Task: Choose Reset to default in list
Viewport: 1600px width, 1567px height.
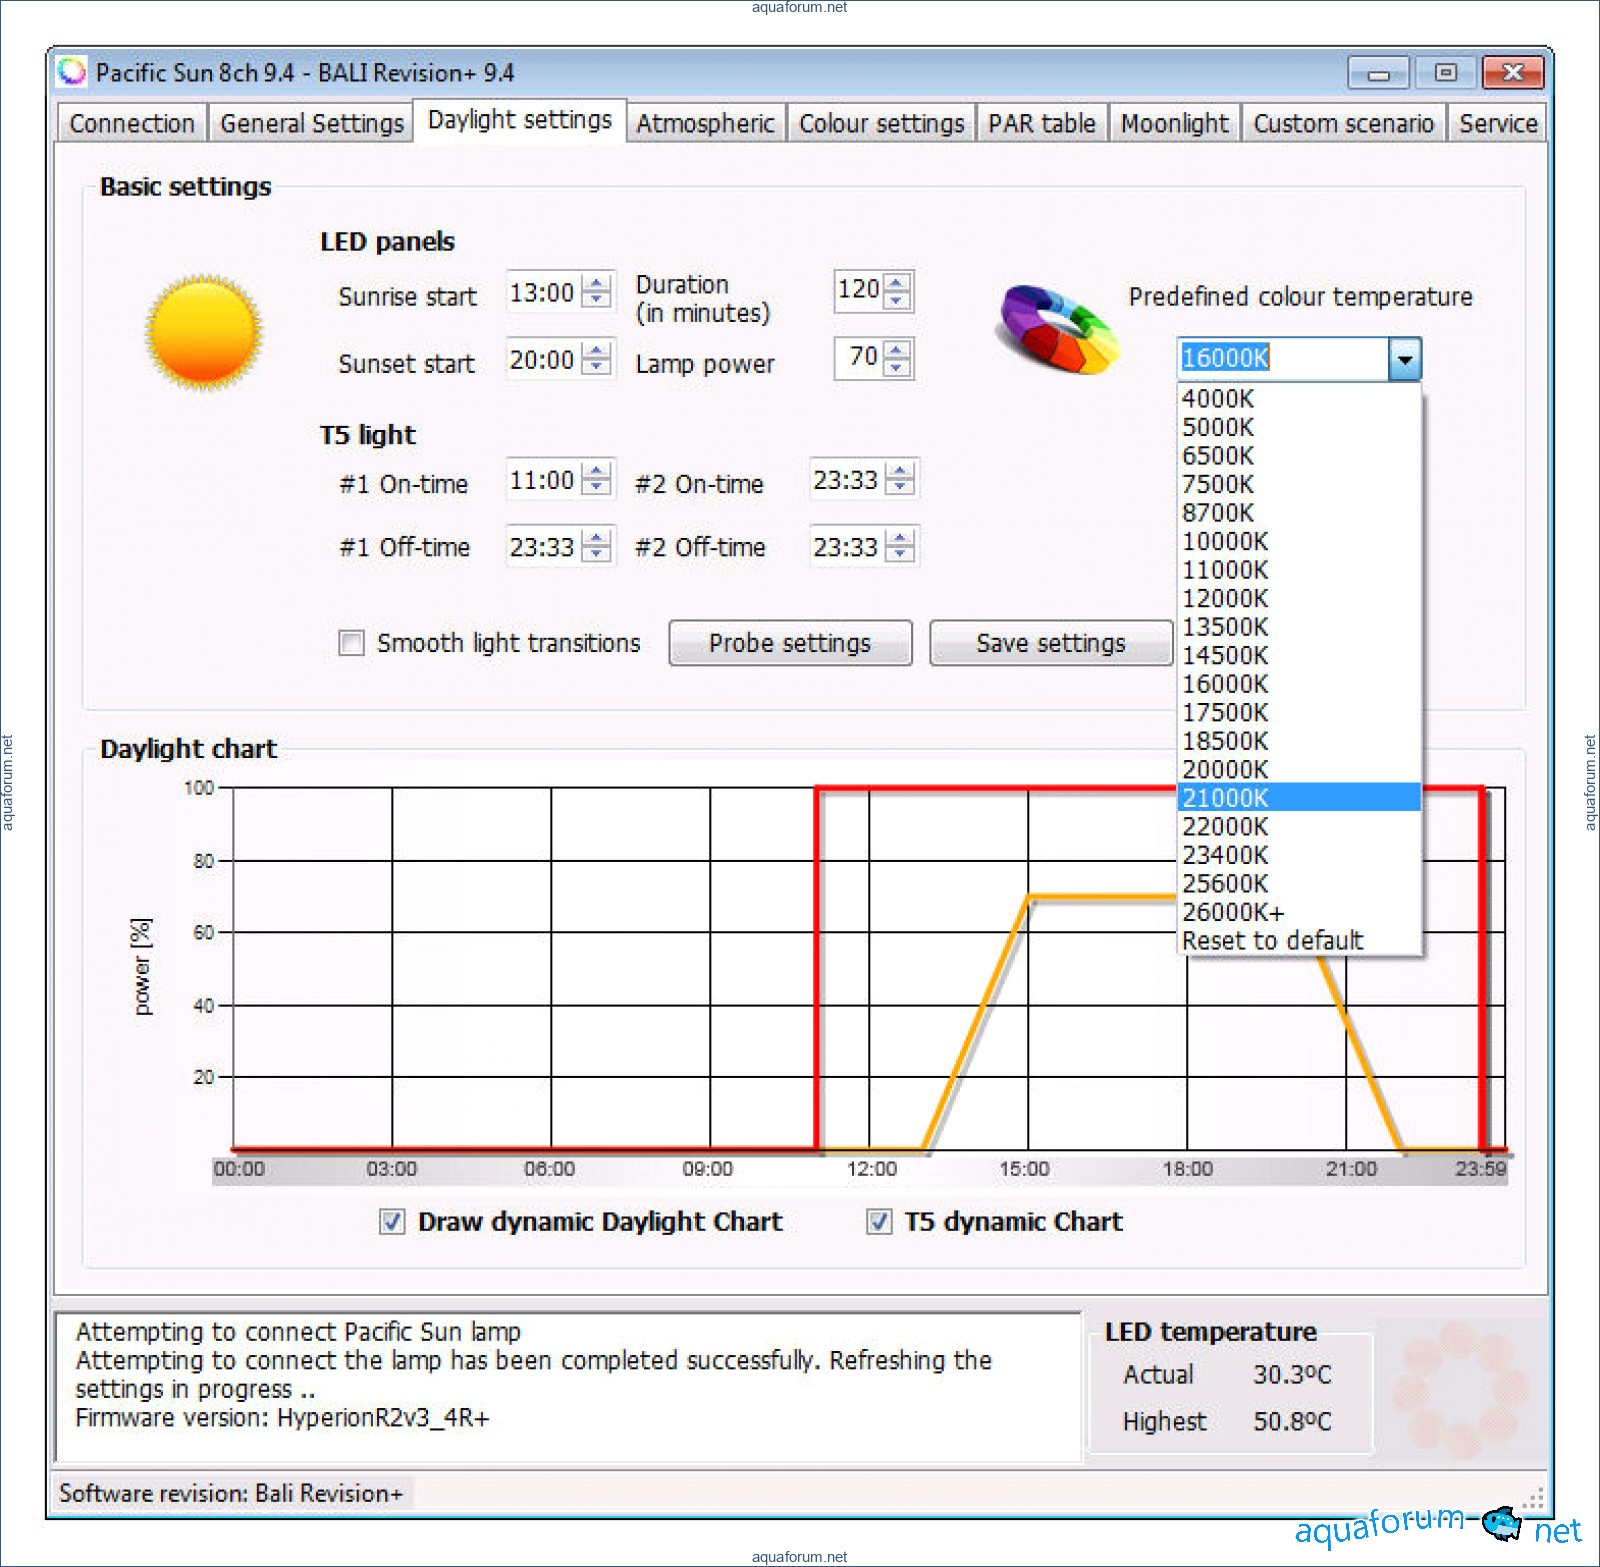Action: click(x=1272, y=941)
